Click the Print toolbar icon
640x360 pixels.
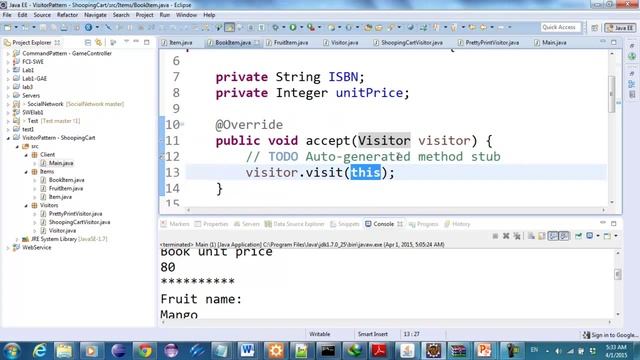point(64,27)
